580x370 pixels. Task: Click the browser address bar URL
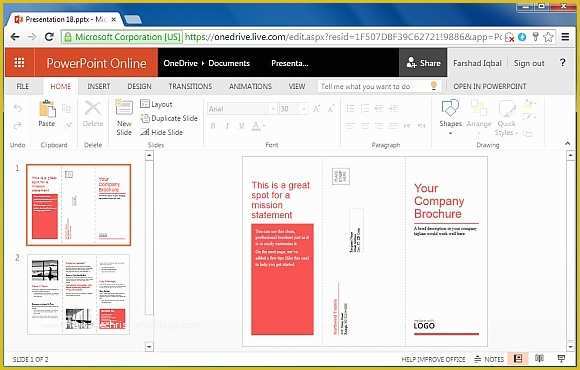pos(343,37)
